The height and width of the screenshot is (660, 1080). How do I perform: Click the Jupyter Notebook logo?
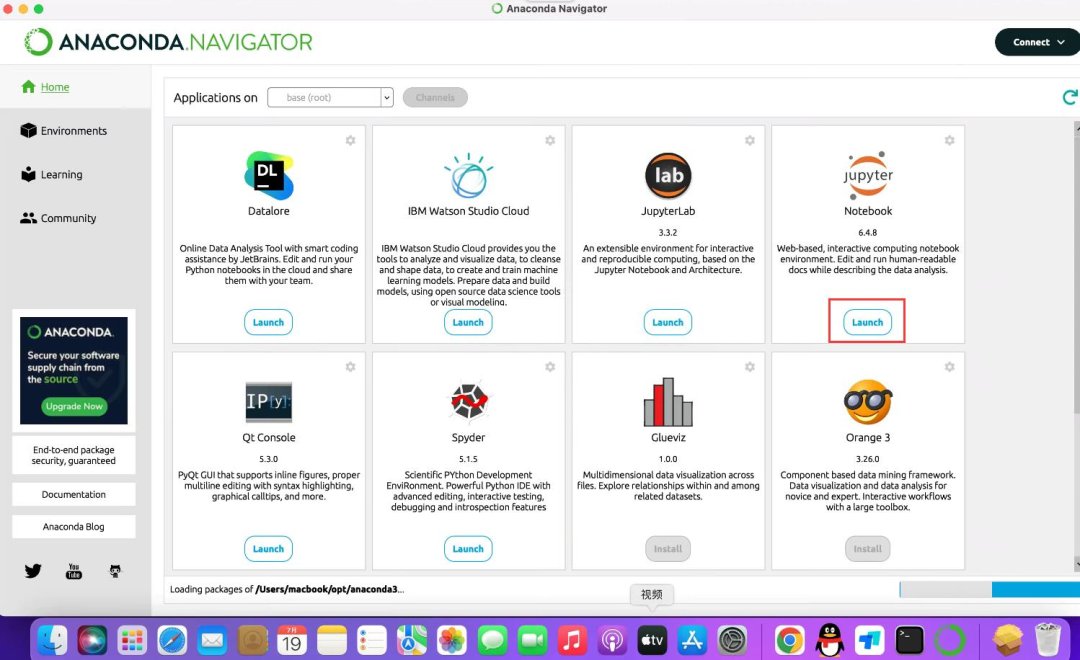(x=868, y=175)
